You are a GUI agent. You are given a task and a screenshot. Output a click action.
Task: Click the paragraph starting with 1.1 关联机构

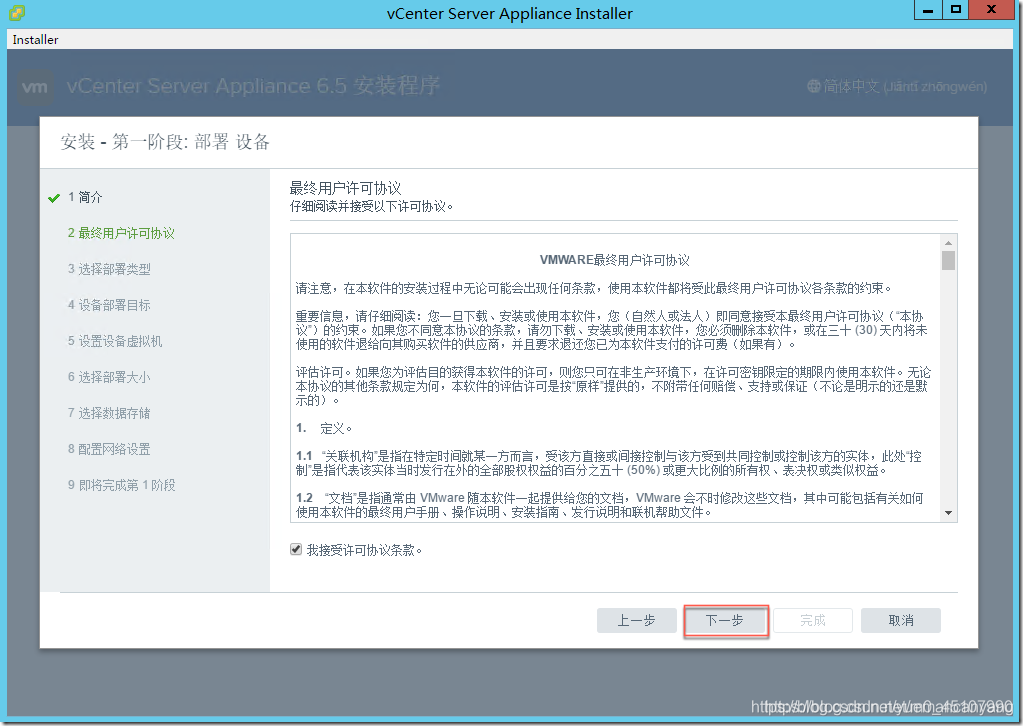pos(609,463)
